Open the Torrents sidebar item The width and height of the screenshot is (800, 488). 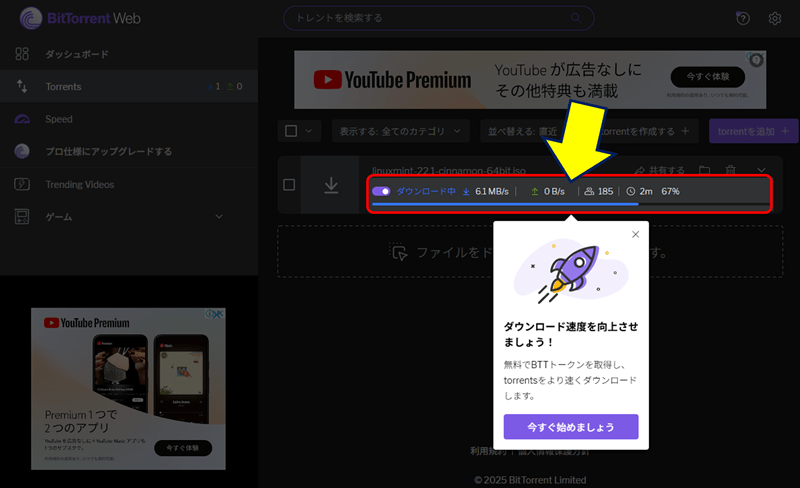[129, 86]
